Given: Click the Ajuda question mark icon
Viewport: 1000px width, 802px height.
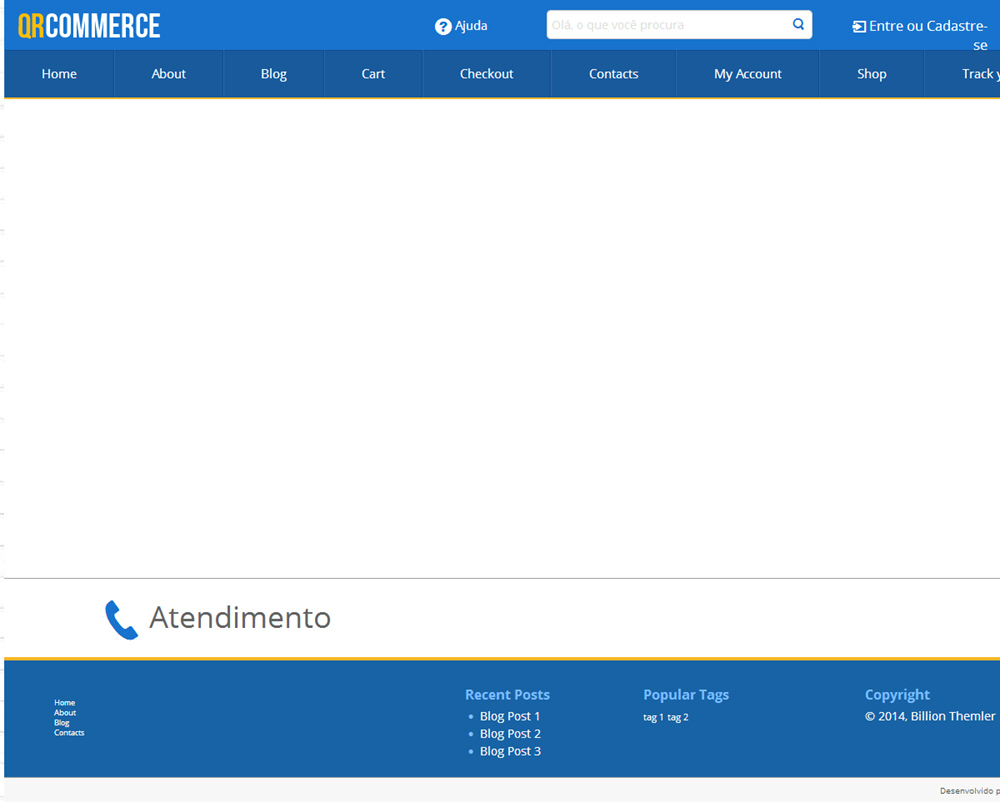Looking at the screenshot, I should tap(443, 27).
